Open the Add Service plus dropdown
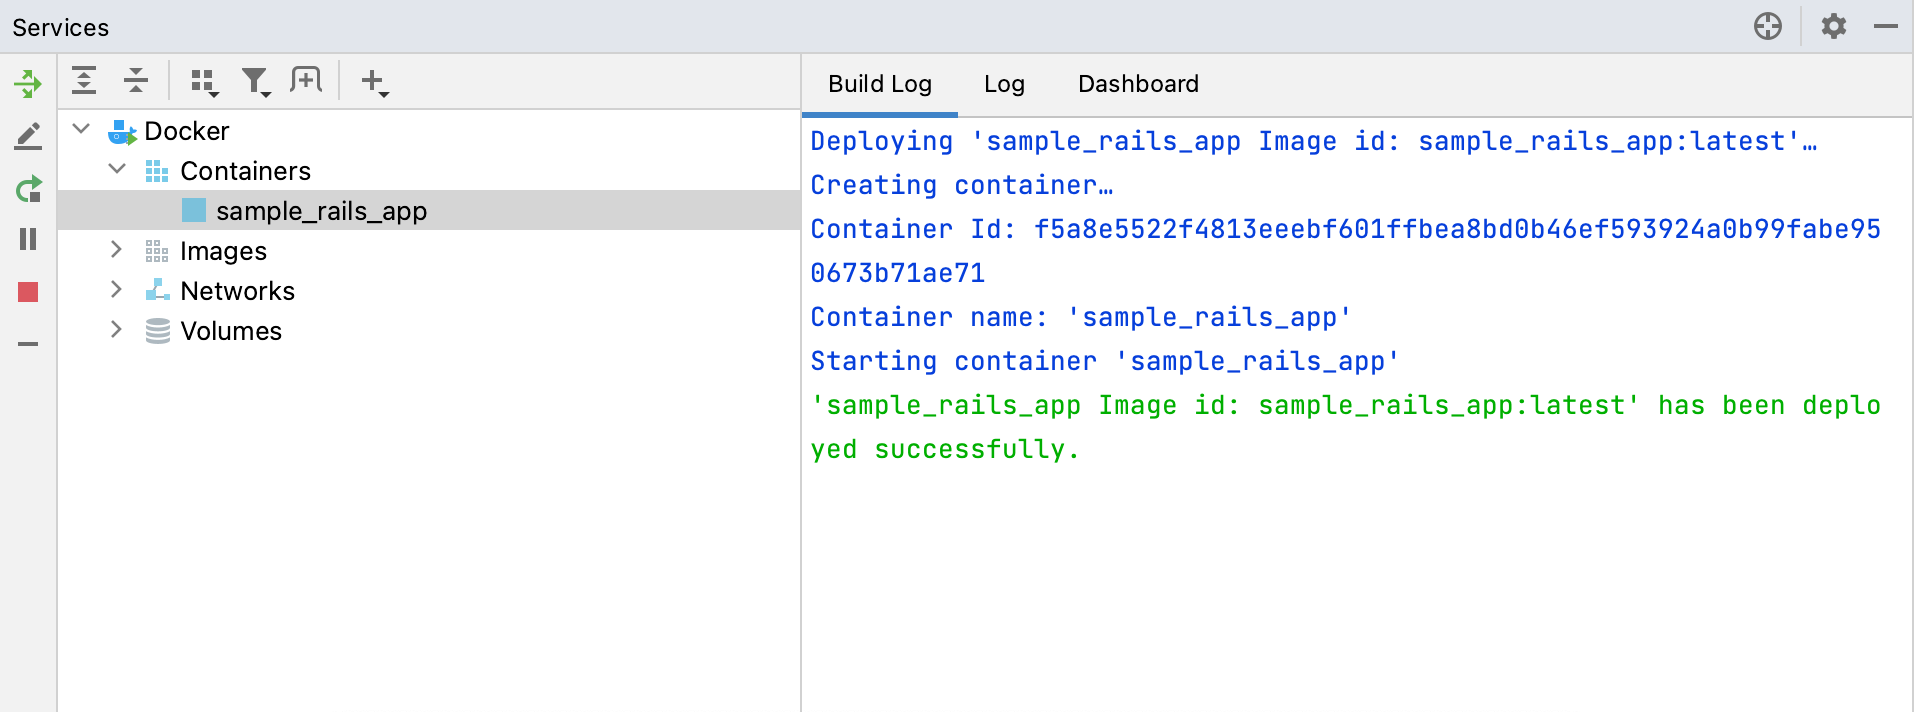The height and width of the screenshot is (712, 1914). [374, 82]
